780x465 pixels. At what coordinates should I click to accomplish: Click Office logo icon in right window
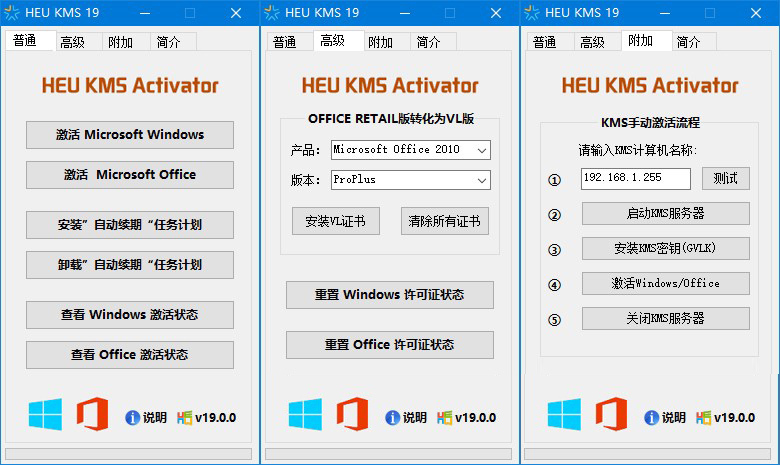click(x=611, y=414)
